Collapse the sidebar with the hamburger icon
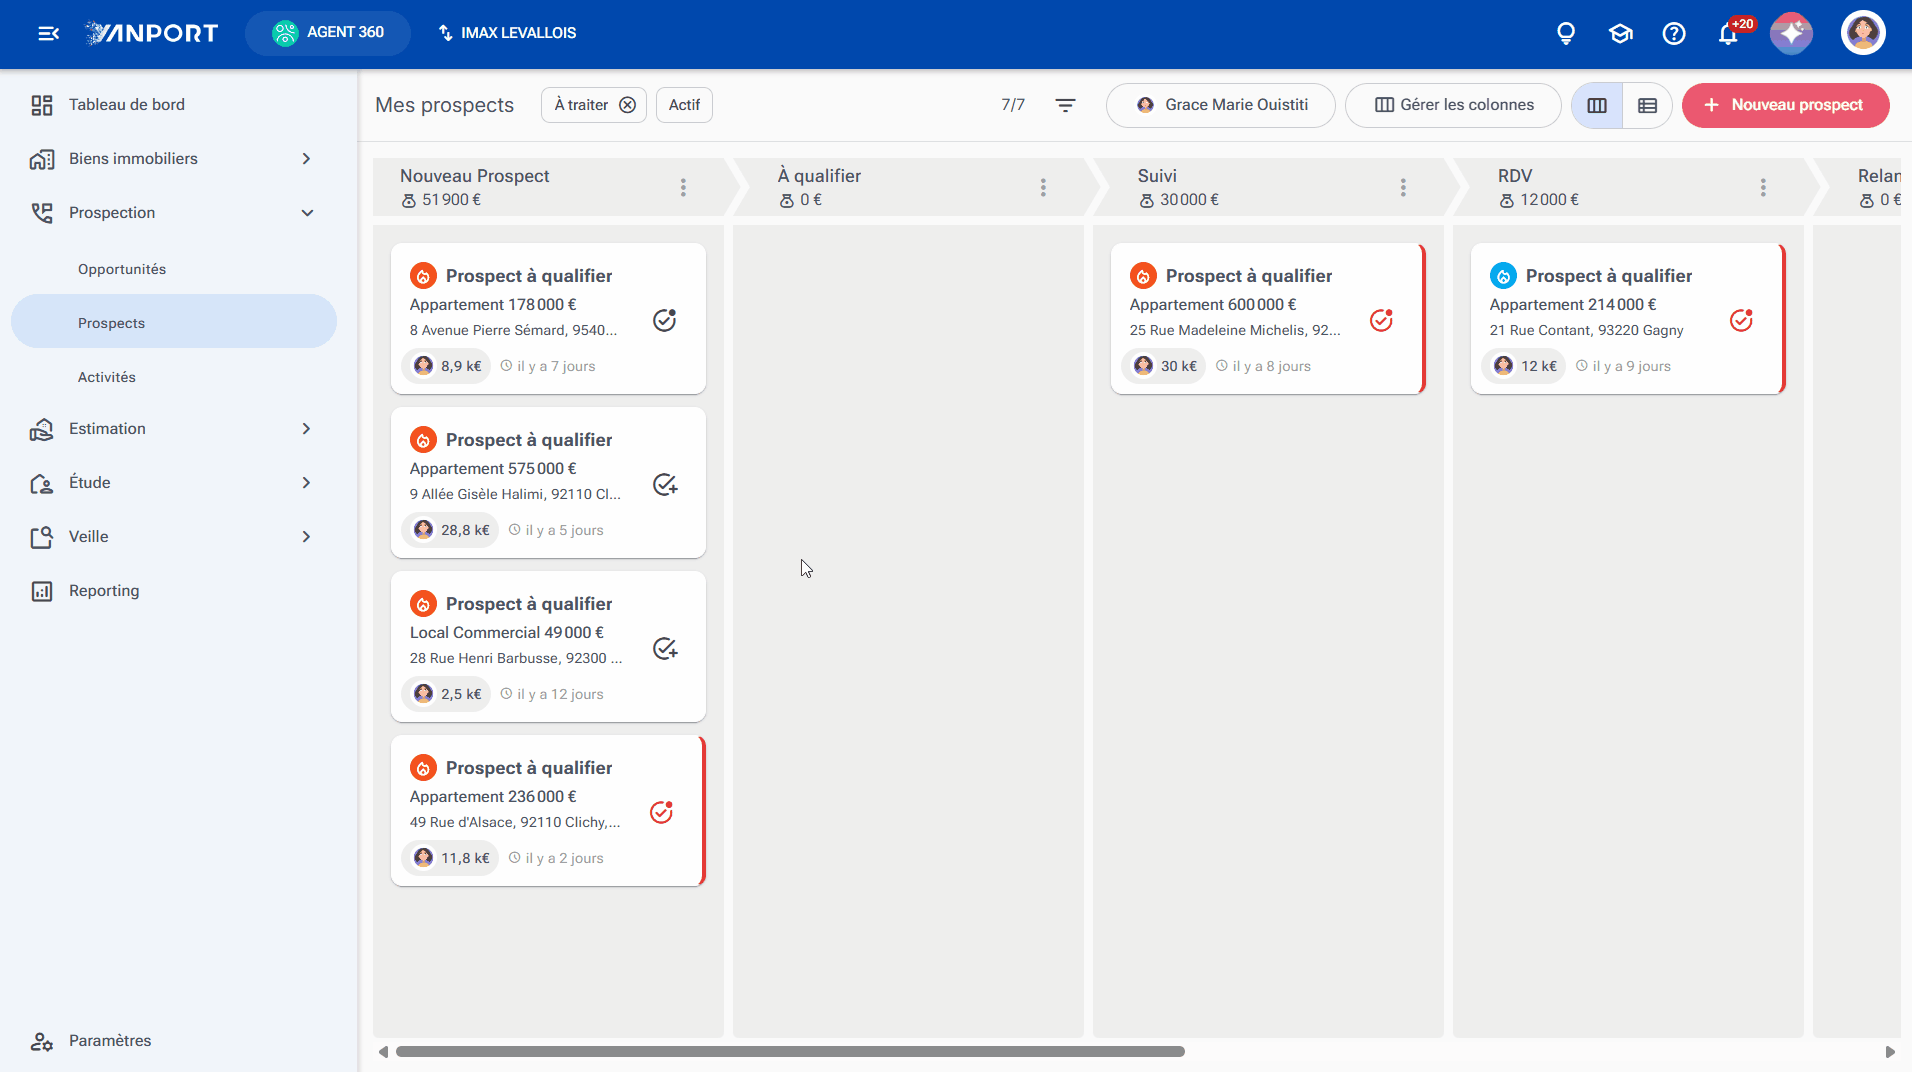Viewport: 1912px width, 1072px height. pyautogui.click(x=48, y=33)
